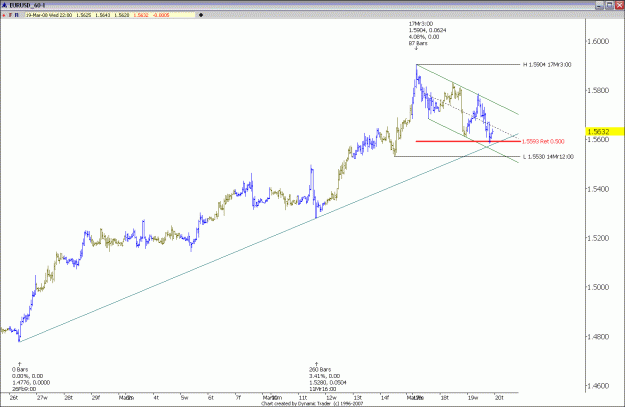This screenshot has height=407, width=625.
Task: Click the 1.4800 price axis label
Action: click(599, 337)
